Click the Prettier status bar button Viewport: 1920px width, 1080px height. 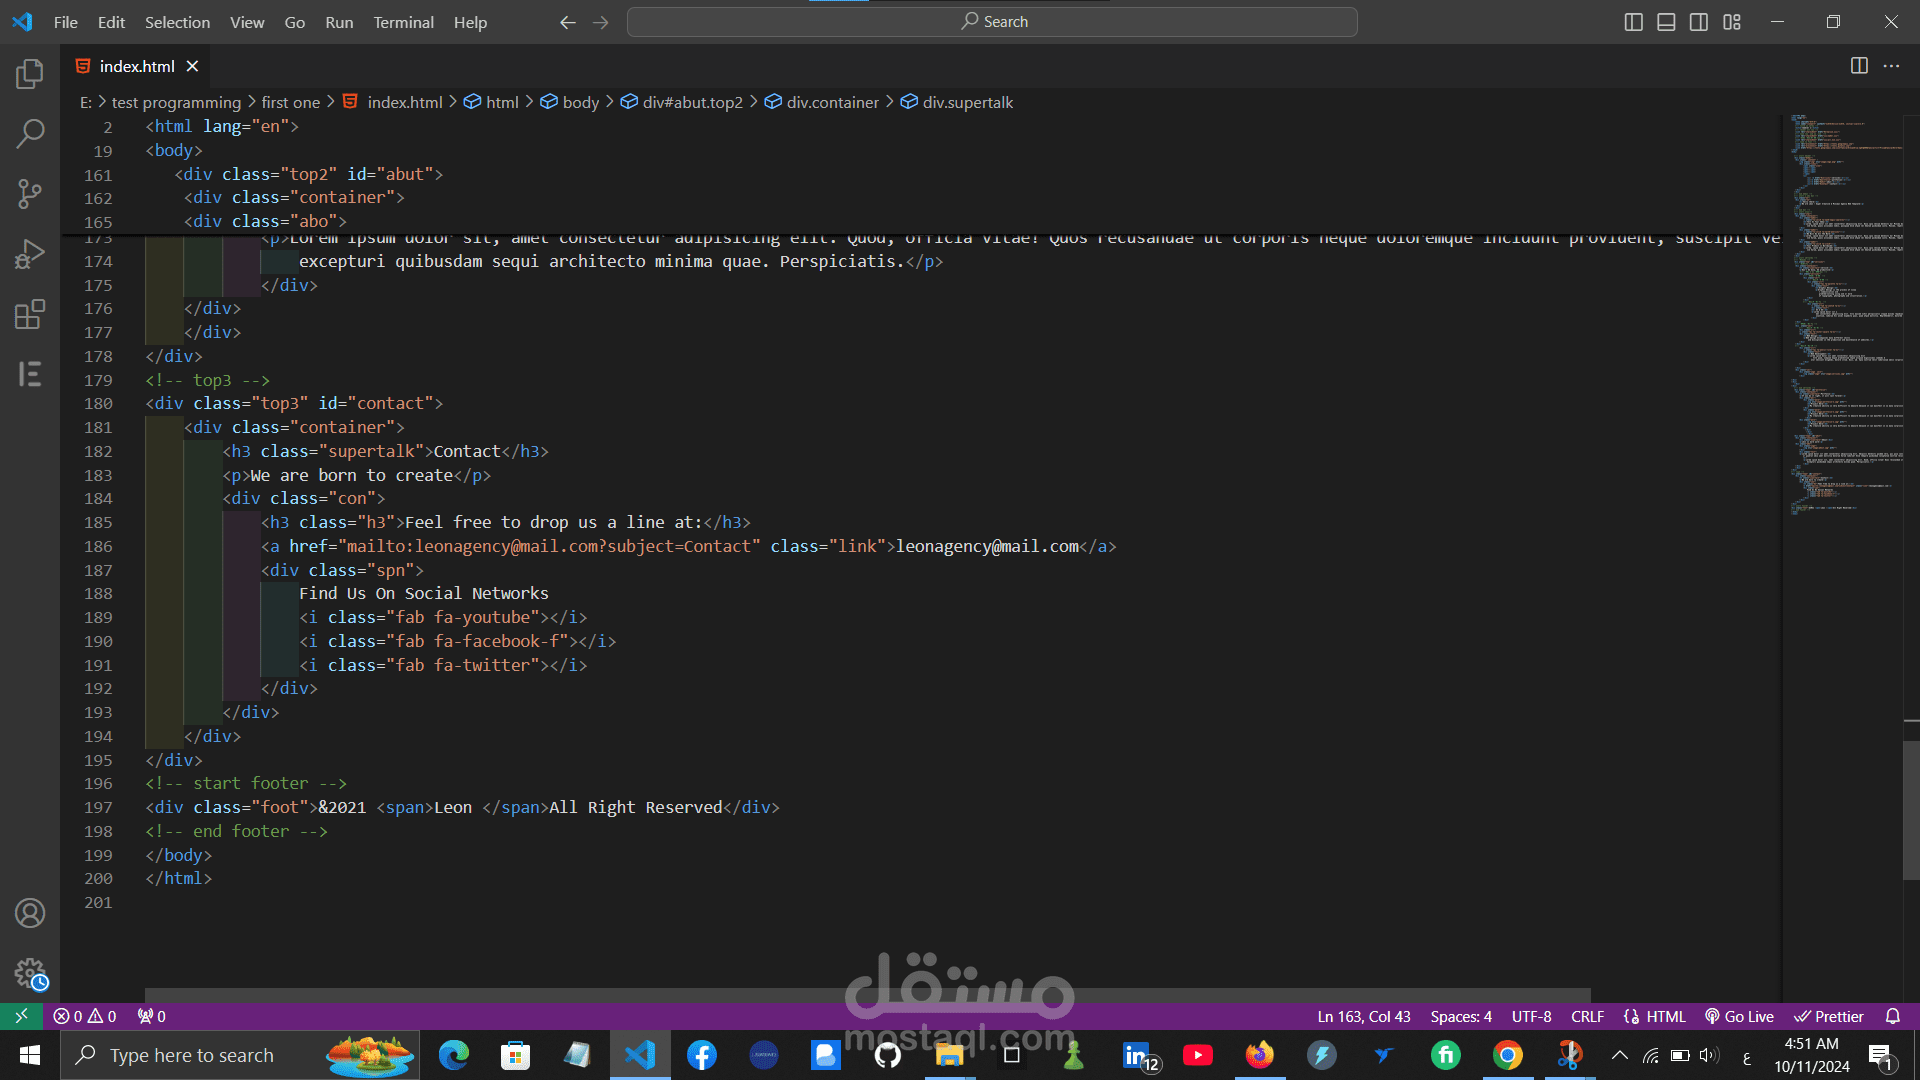1829,1016
